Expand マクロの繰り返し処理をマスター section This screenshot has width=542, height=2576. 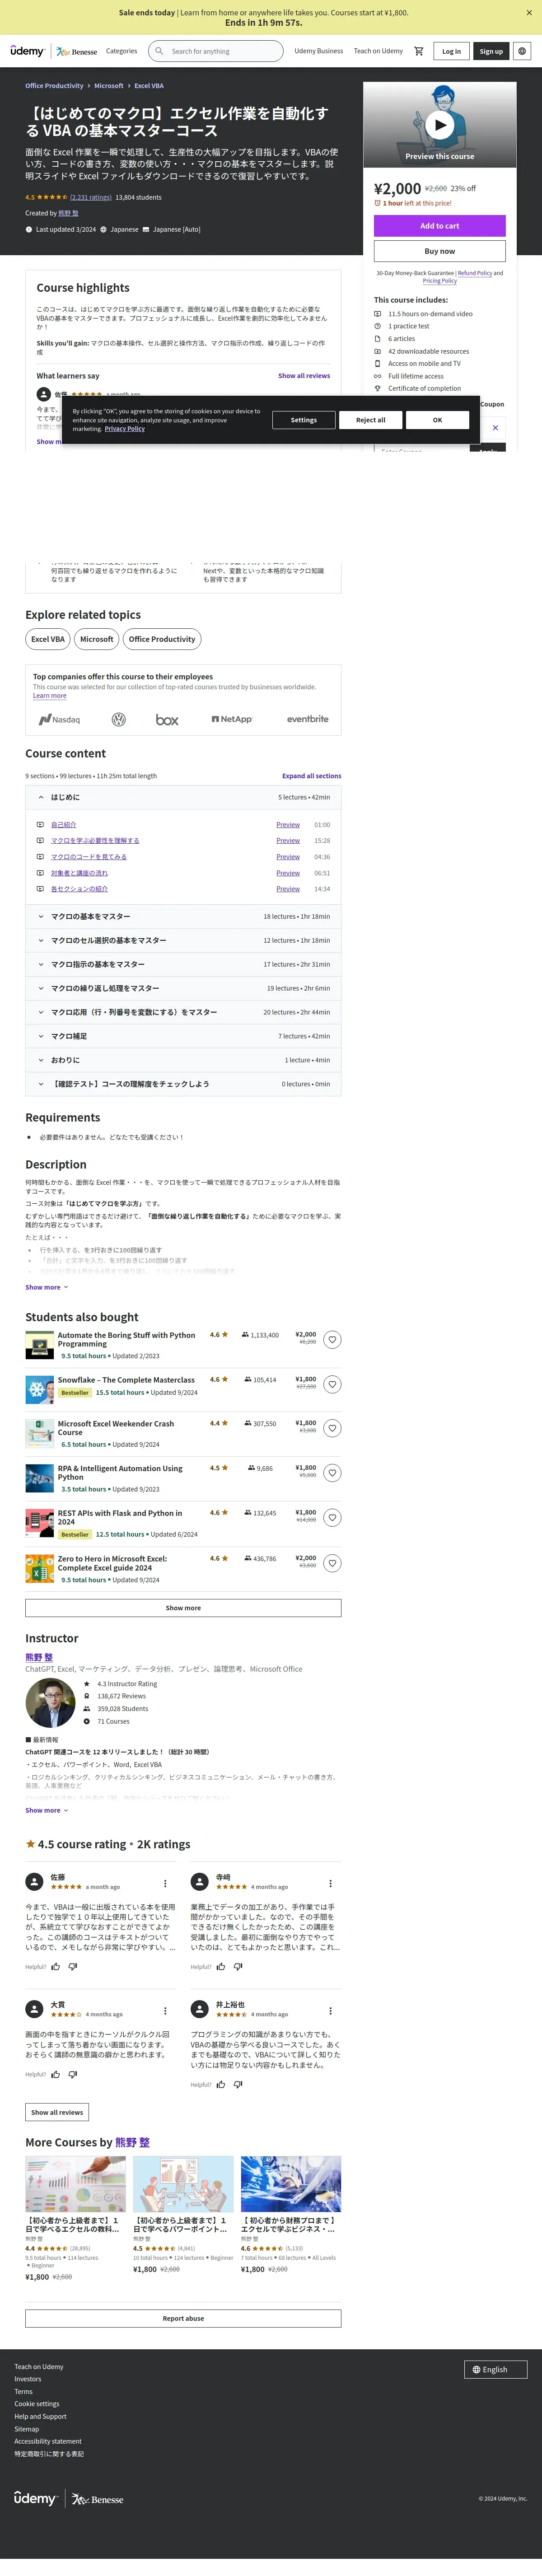(183, 988)
